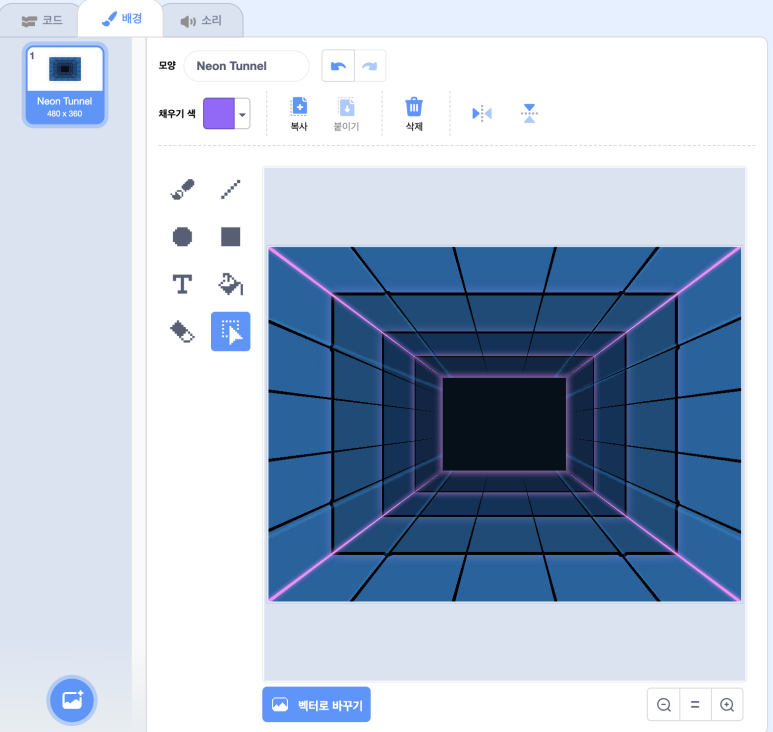The height and width of the screenshot is (732, 773).
Task: Click the undo arrow button
Action: pyautogui.click(x=338, y=66)
